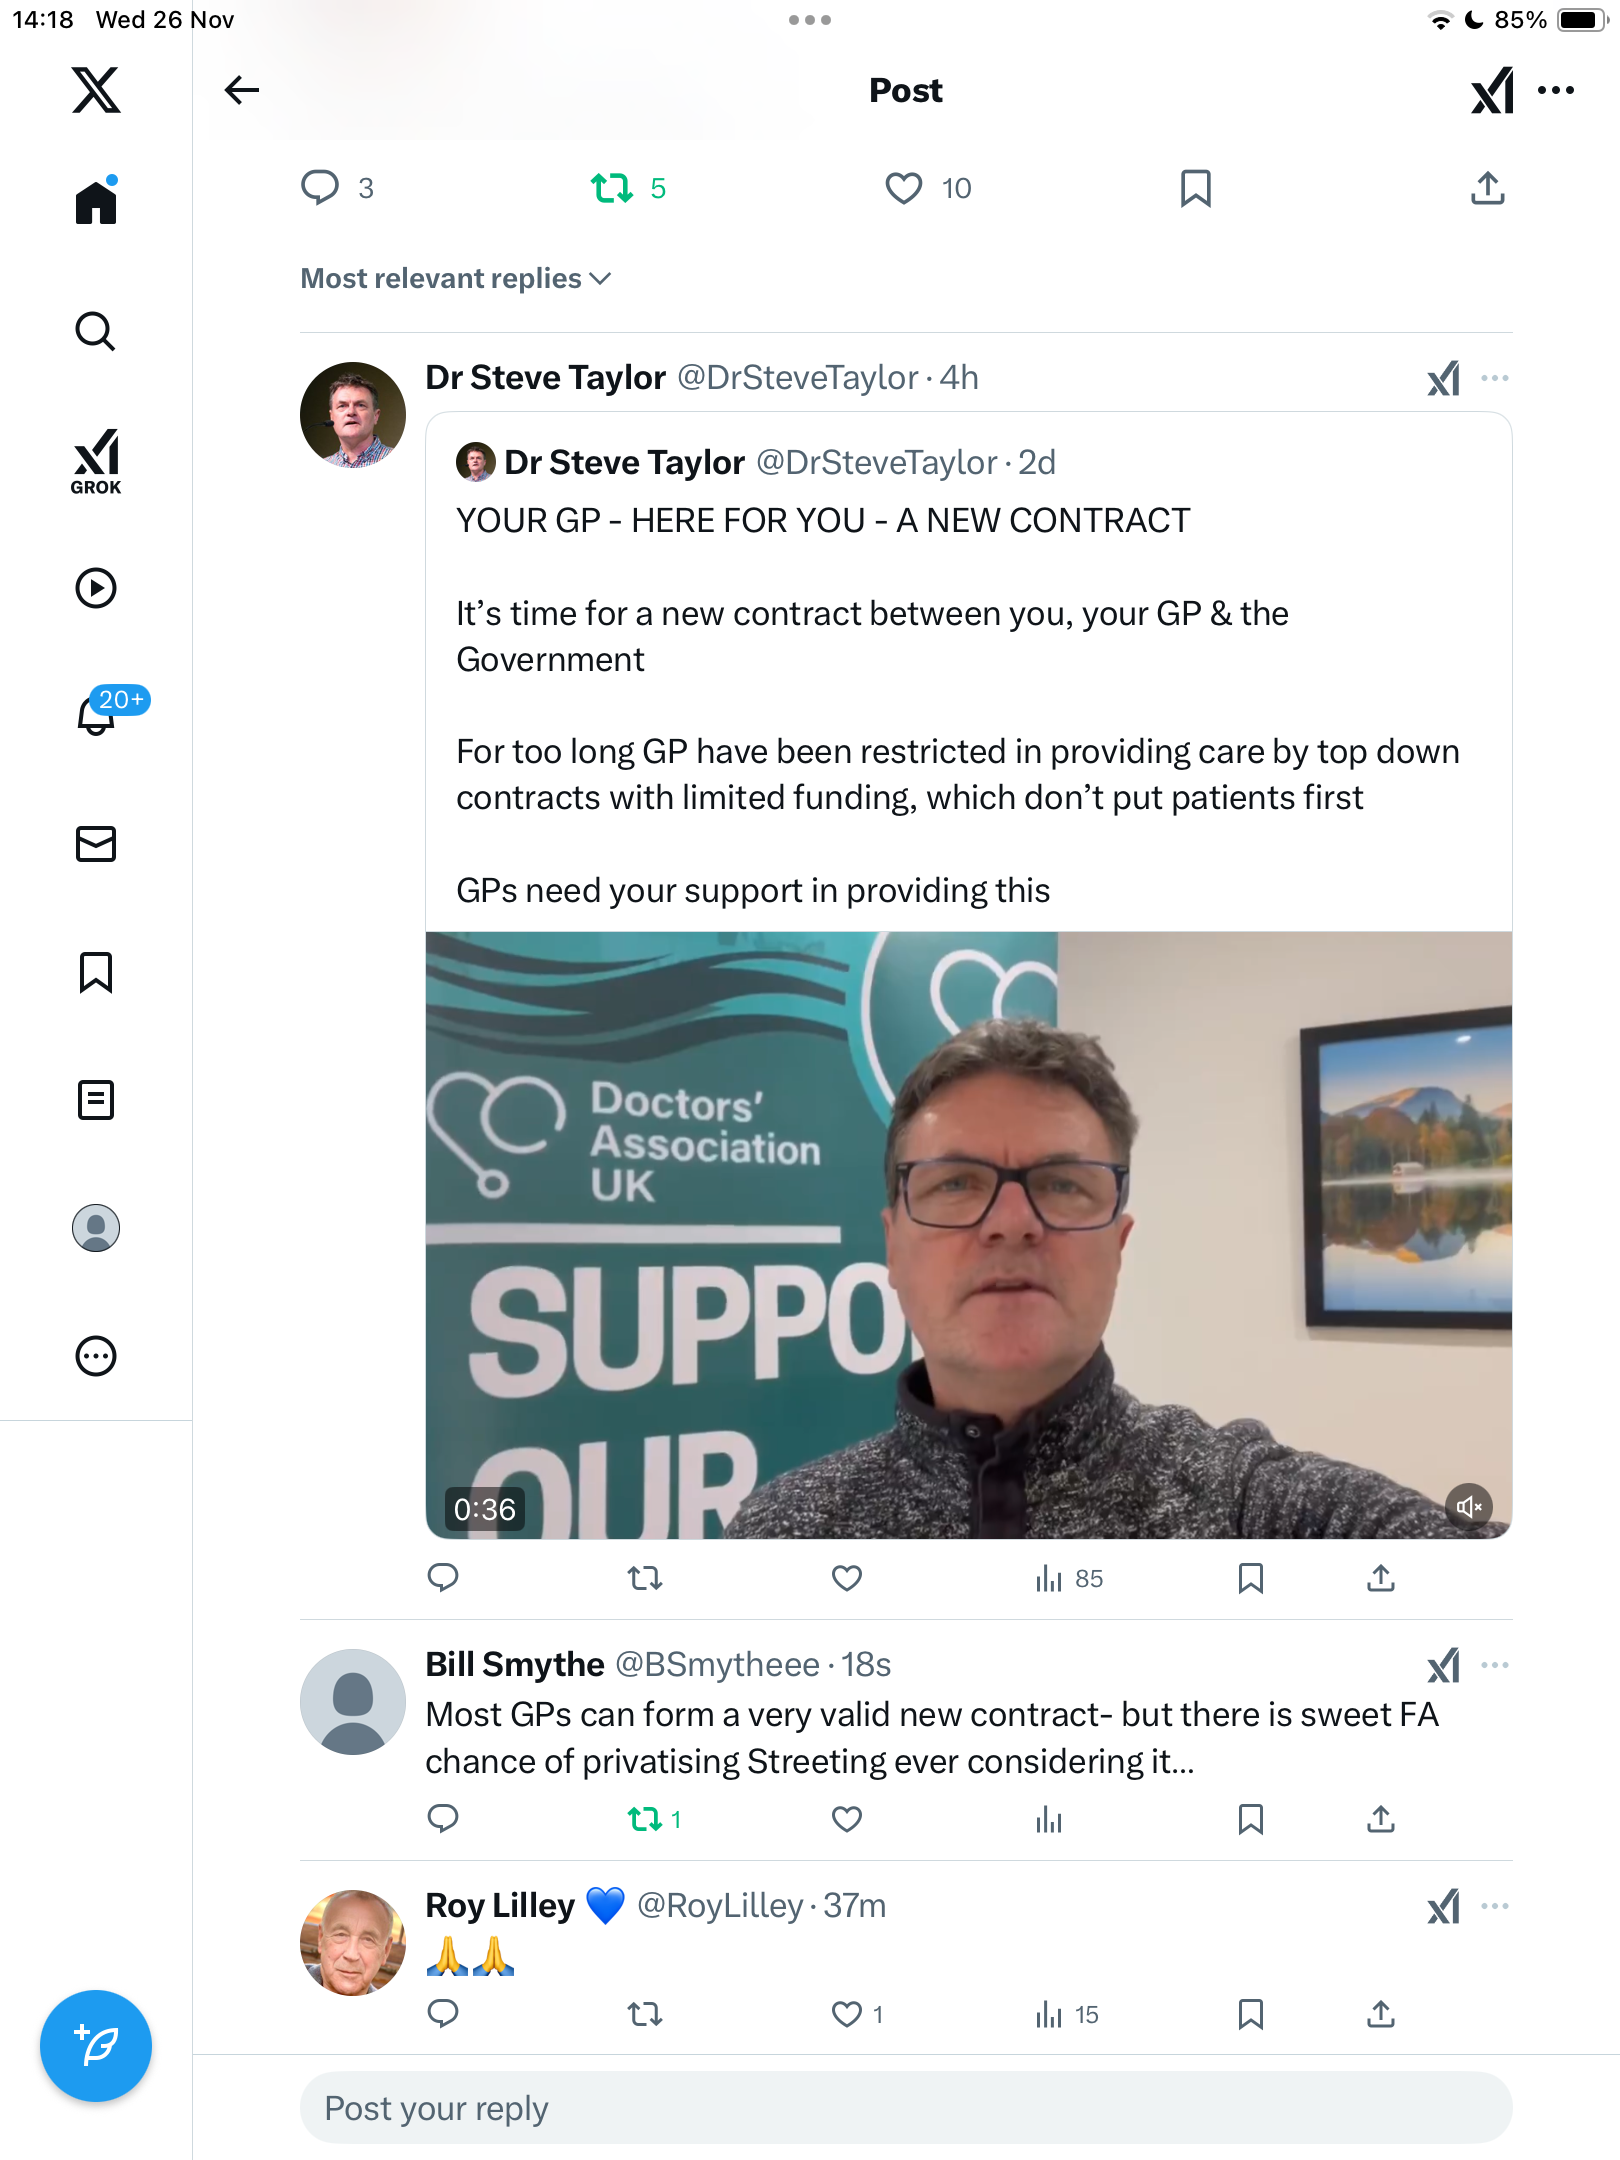1620x2160 pixels.
Task: Compose a new post
Action: pos(96,2046)
